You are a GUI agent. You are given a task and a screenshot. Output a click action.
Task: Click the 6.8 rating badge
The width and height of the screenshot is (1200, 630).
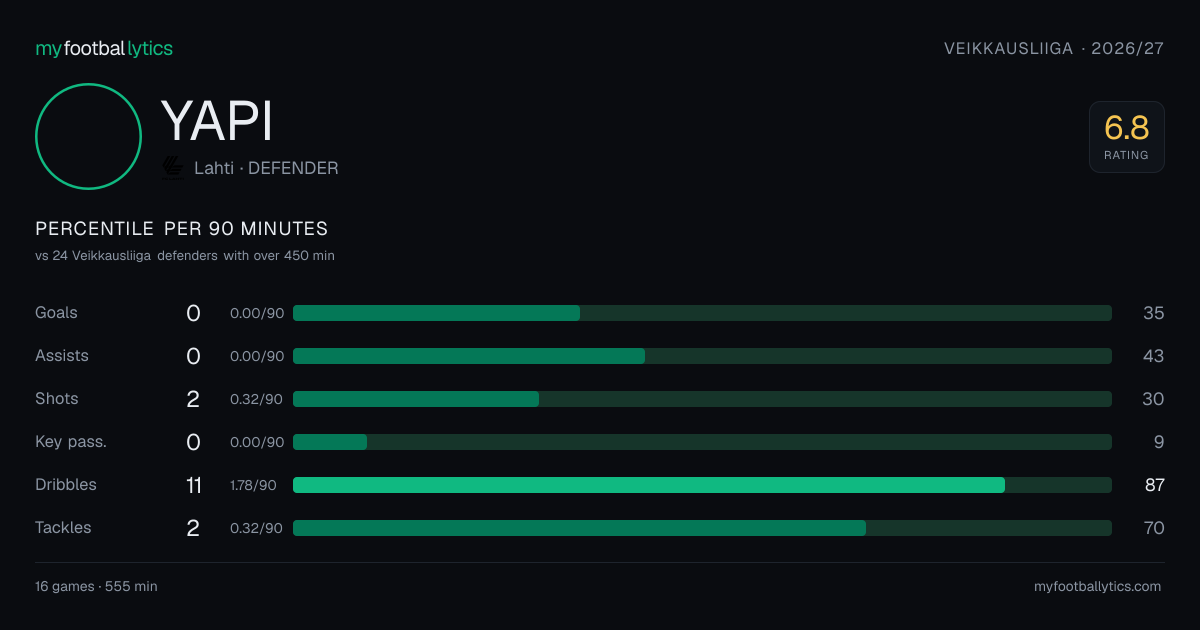[1127, 137]
